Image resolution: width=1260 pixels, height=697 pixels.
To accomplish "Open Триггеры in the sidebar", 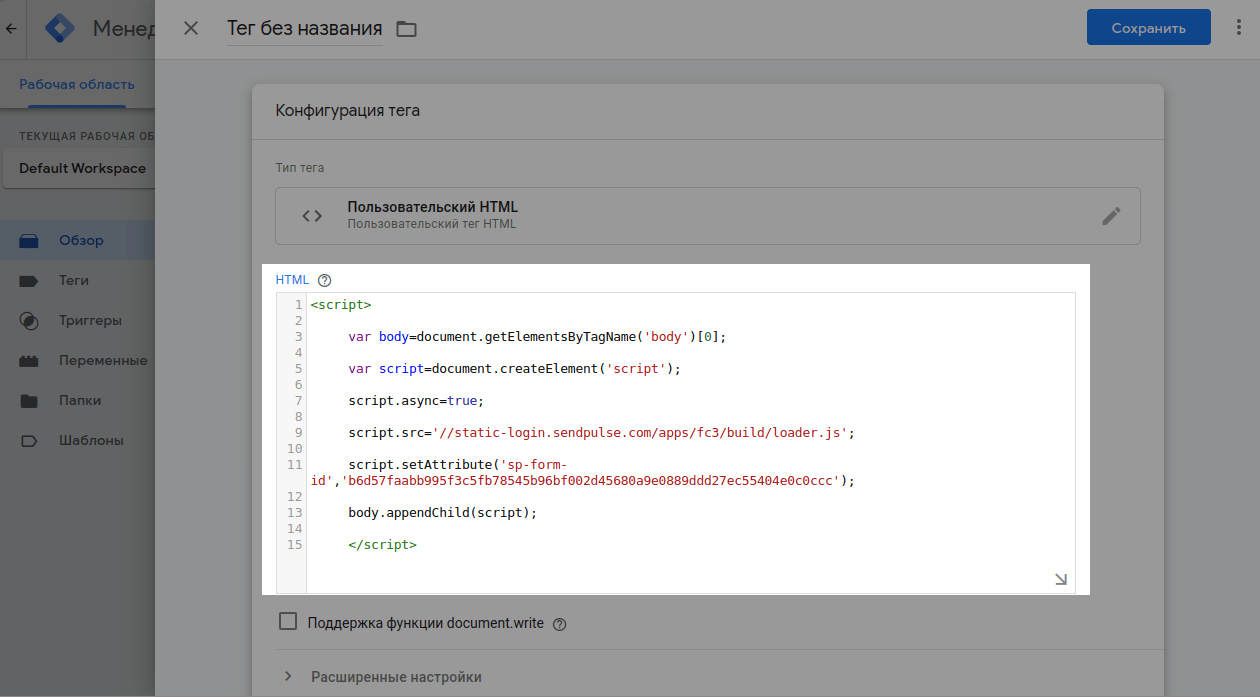I will pos(90,321).
